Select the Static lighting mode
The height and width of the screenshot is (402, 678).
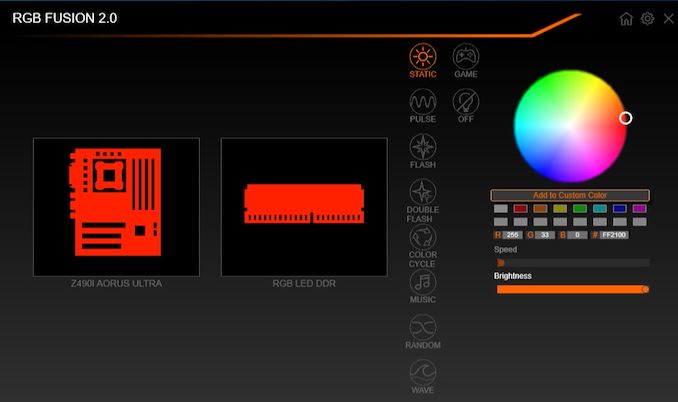(x=423, y=61)
